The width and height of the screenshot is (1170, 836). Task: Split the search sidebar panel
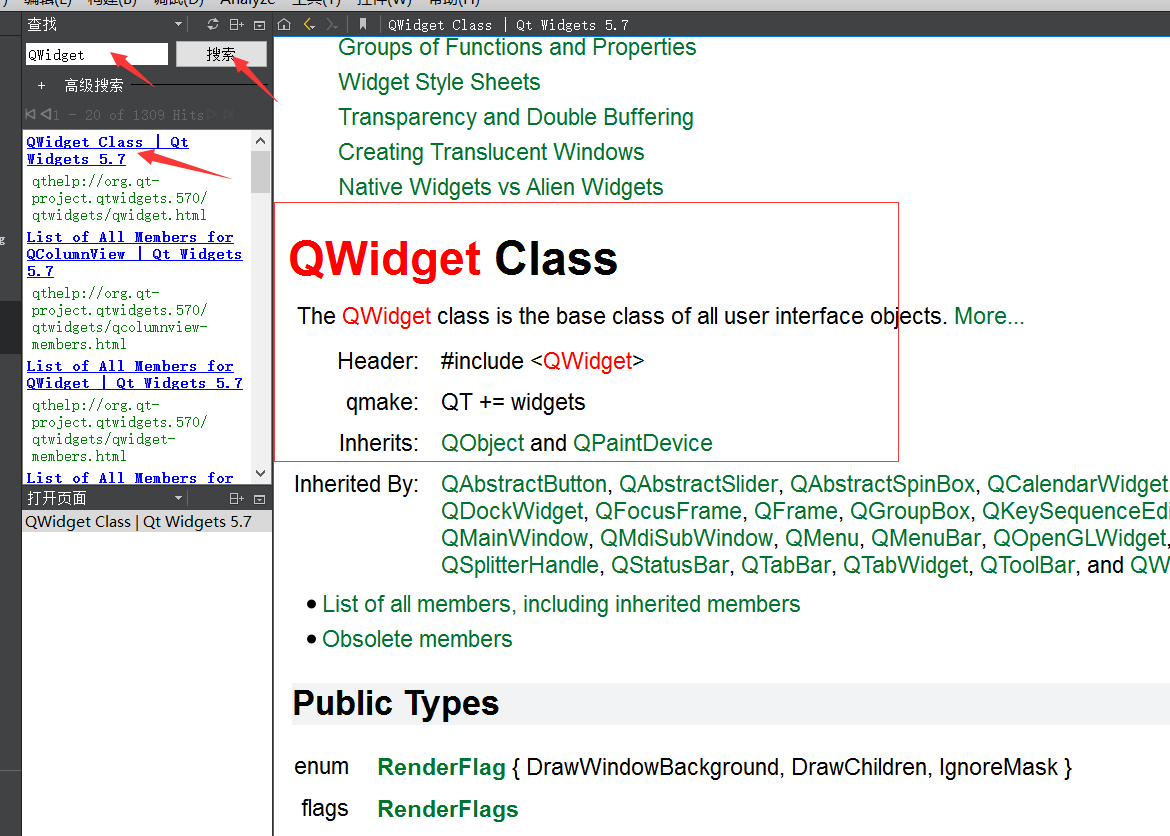pos(237,24)
